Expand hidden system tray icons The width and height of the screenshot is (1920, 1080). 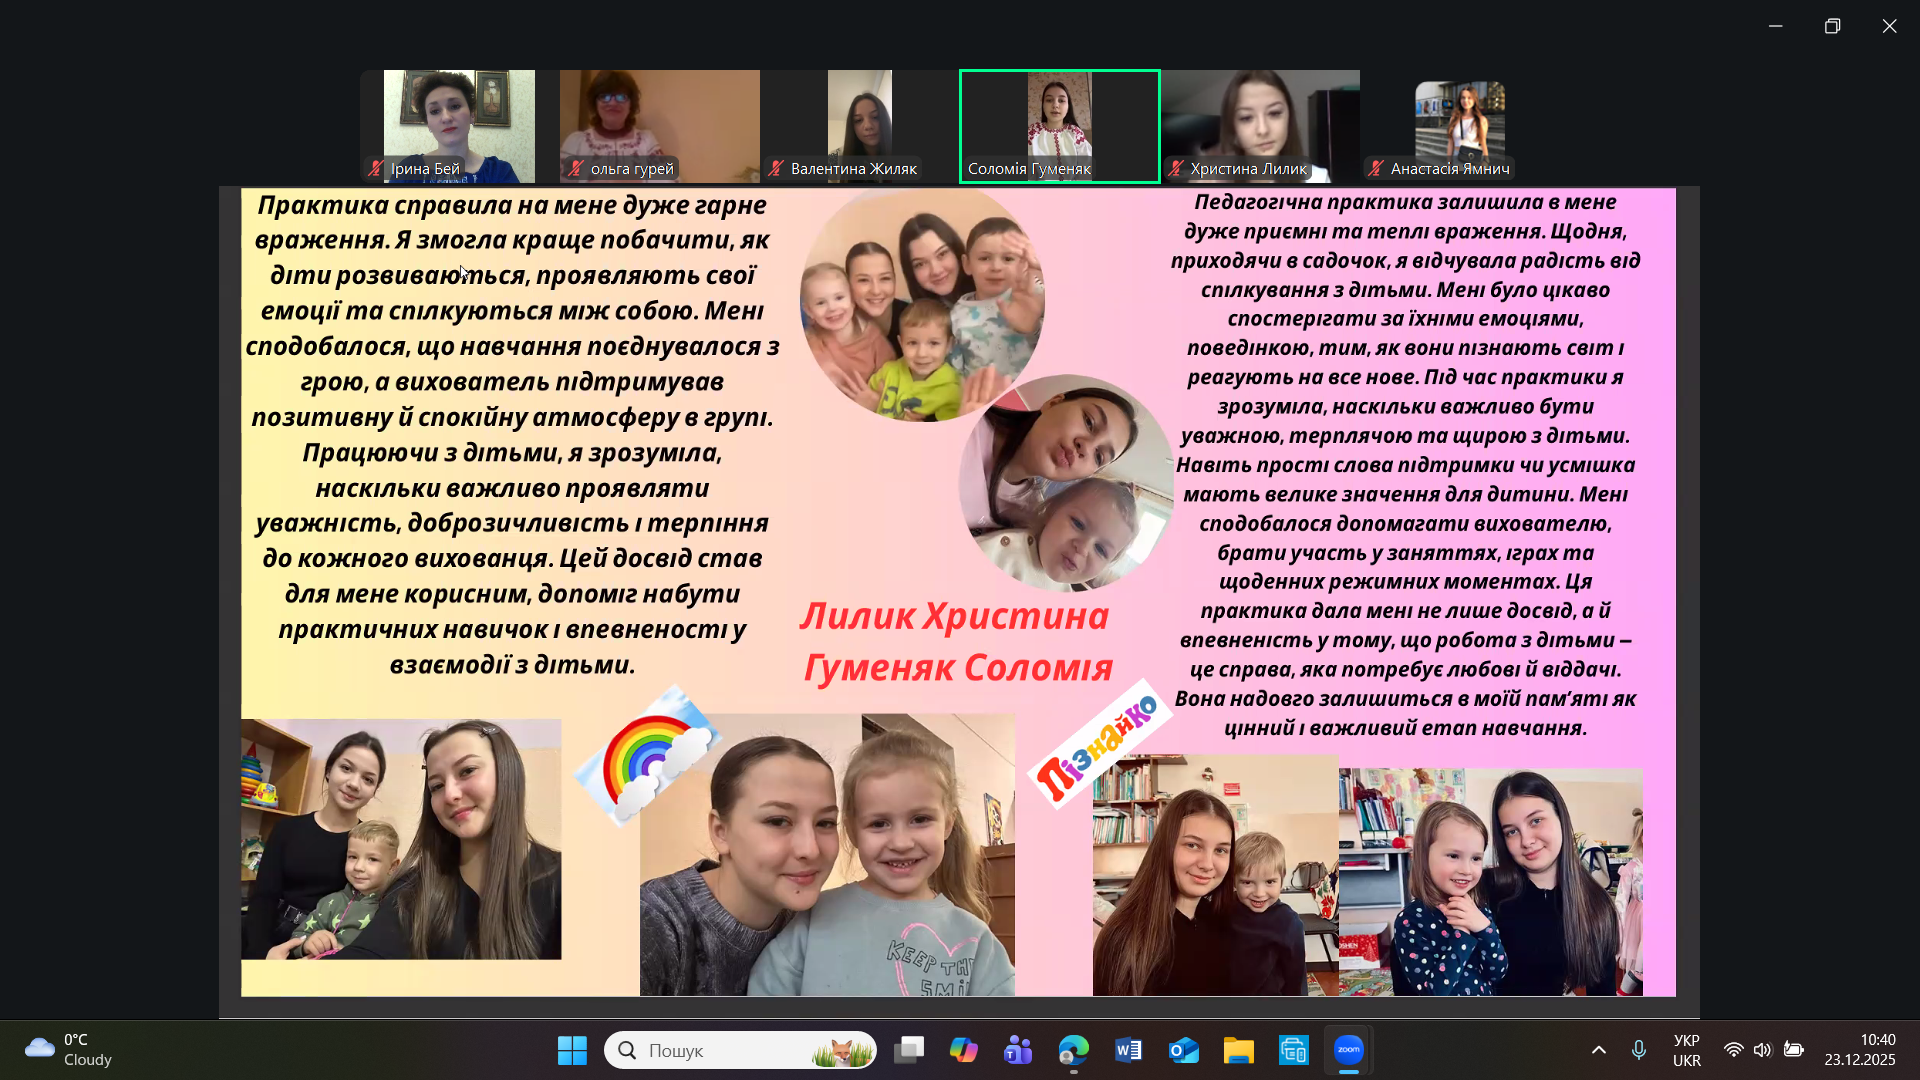point(1598,1050)
